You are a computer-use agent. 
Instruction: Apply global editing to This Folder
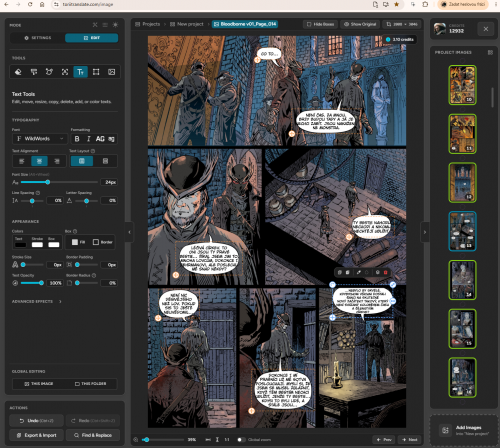point(91,384)
